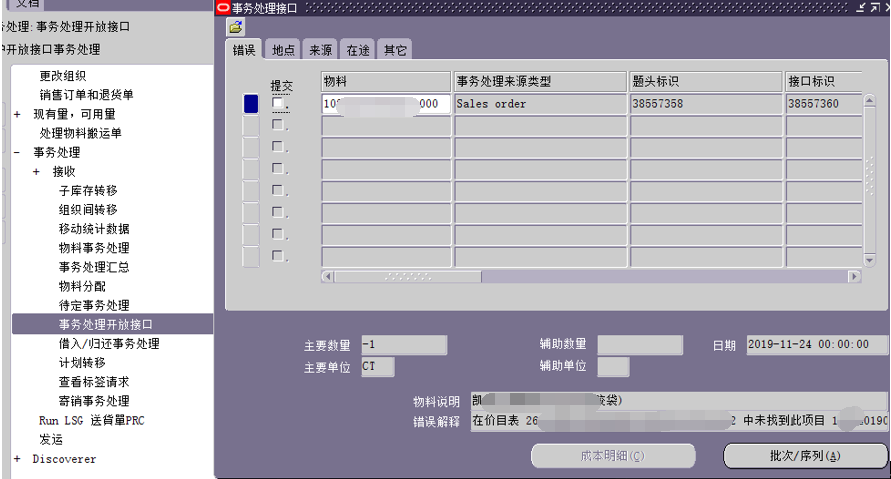Tick the 提交 checkbox in the third row
Screen dimensions: 891x479
tap(278, 147)
